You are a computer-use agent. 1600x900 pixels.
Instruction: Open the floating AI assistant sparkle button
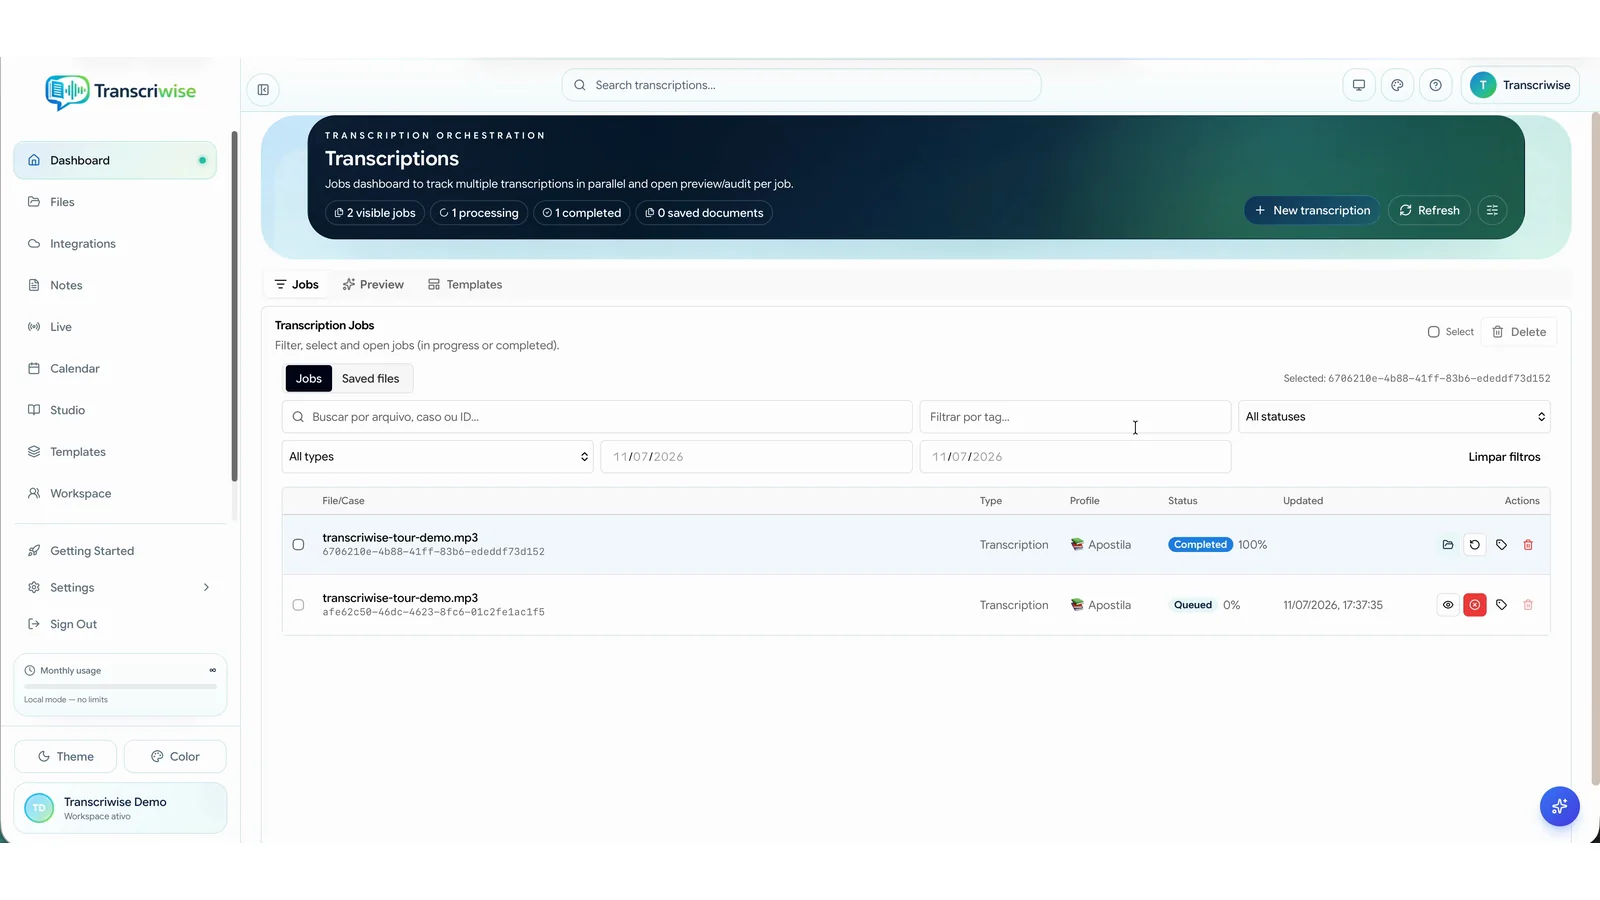click(1559, 806)
